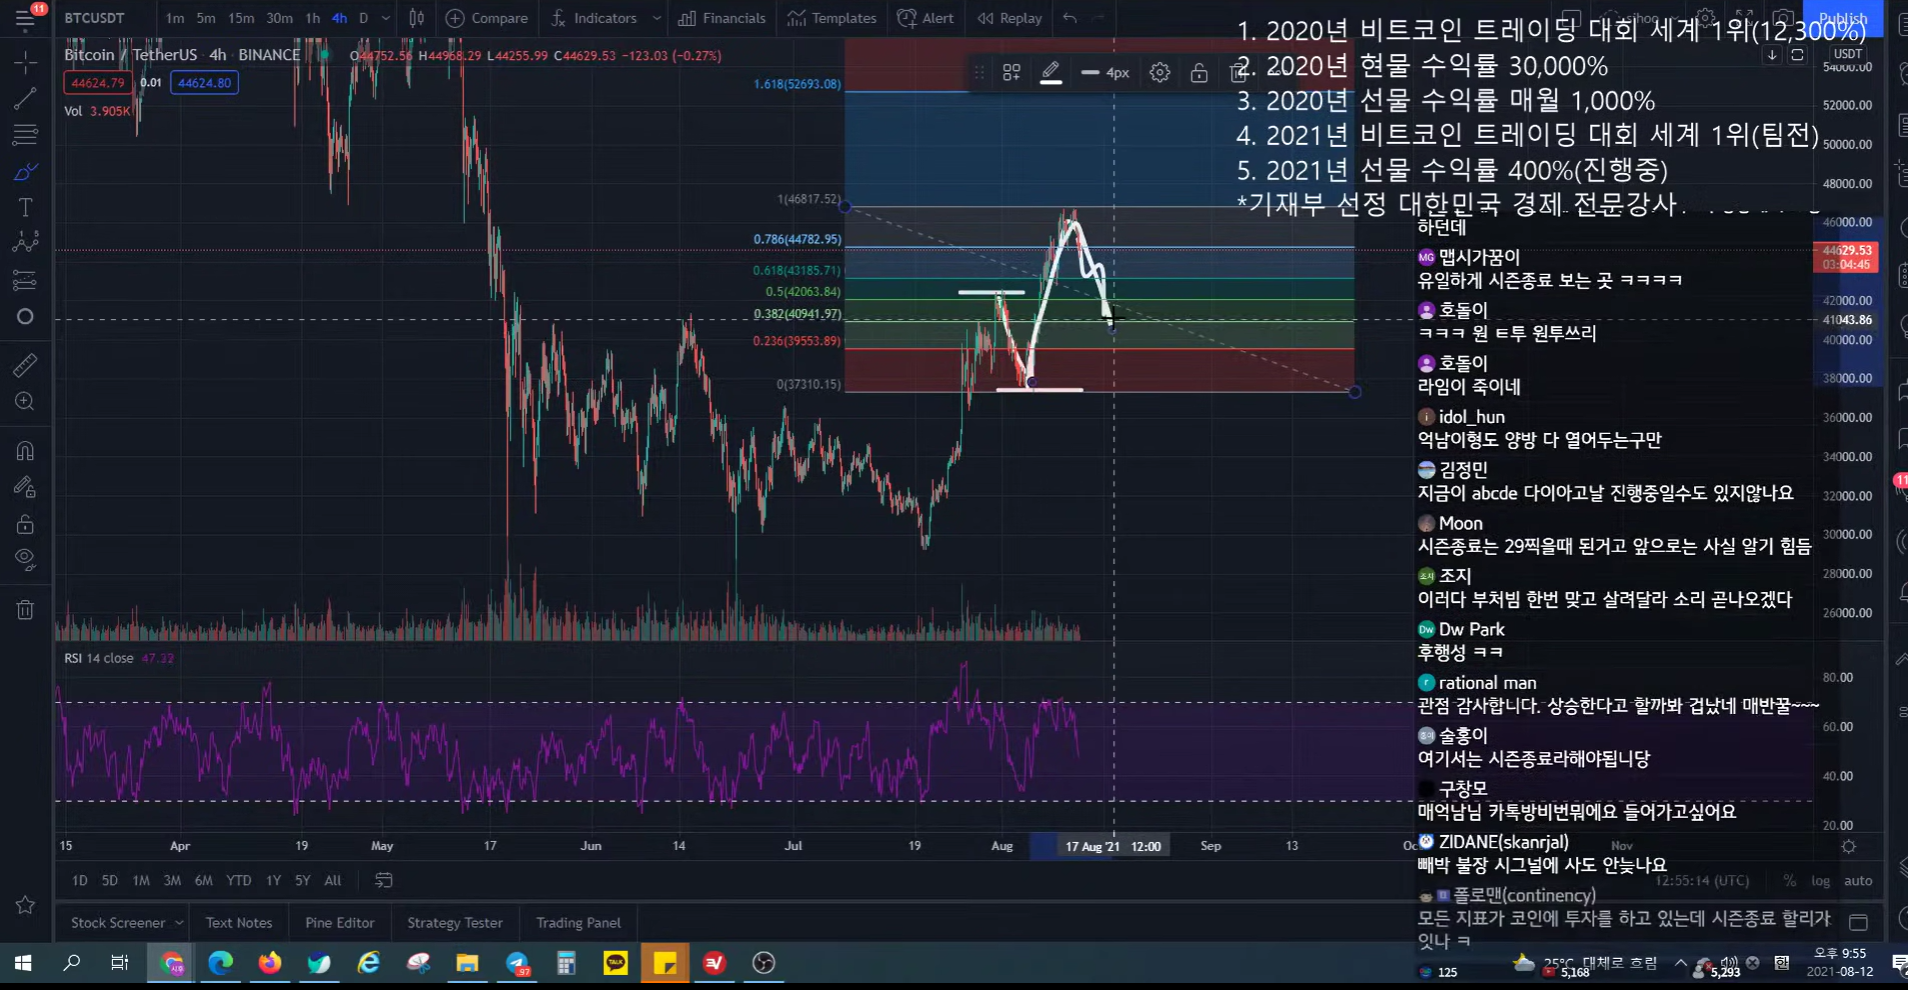Open the Strategy Tester tab
The height and width of the screenshot is (990, 1908).
pos(455,922)
